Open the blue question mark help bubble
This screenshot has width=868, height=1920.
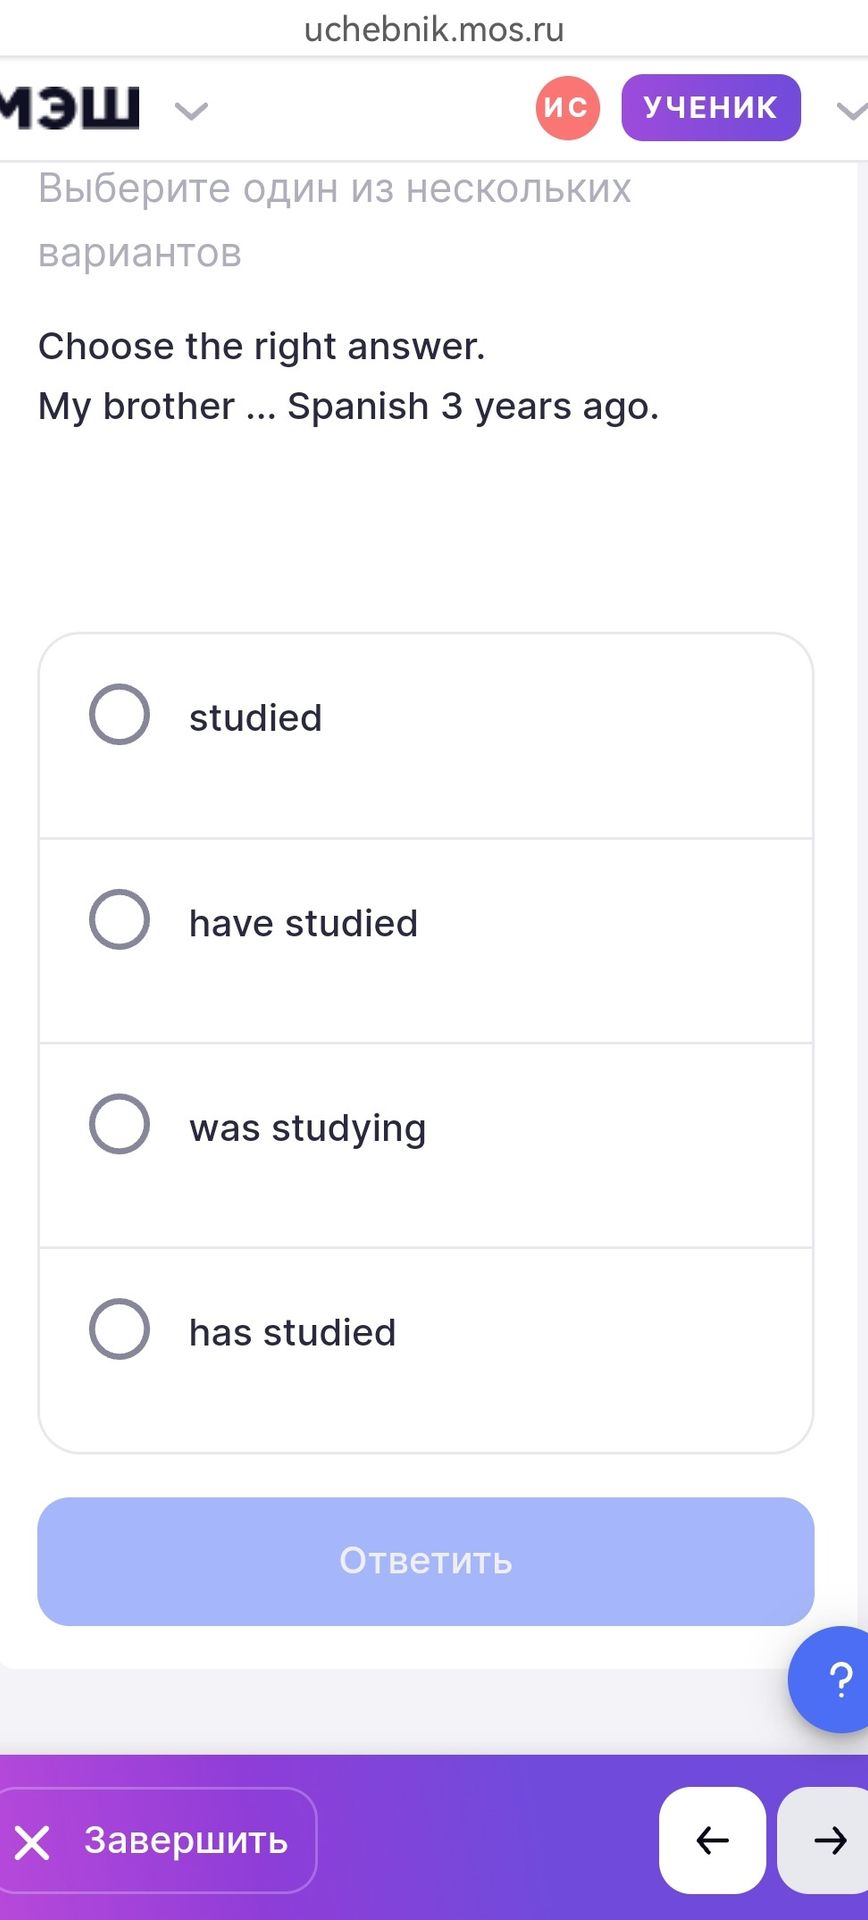coord(830,1680)
